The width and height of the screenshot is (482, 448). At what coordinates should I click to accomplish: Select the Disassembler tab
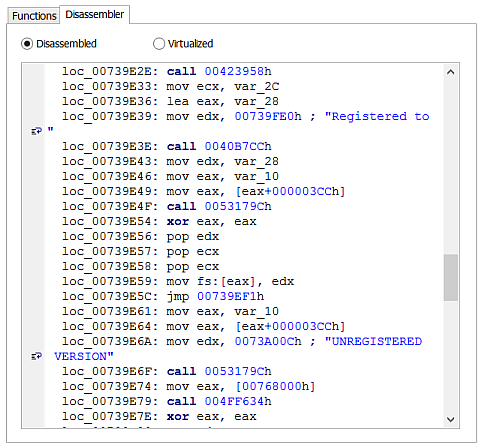tap(95, 14)
